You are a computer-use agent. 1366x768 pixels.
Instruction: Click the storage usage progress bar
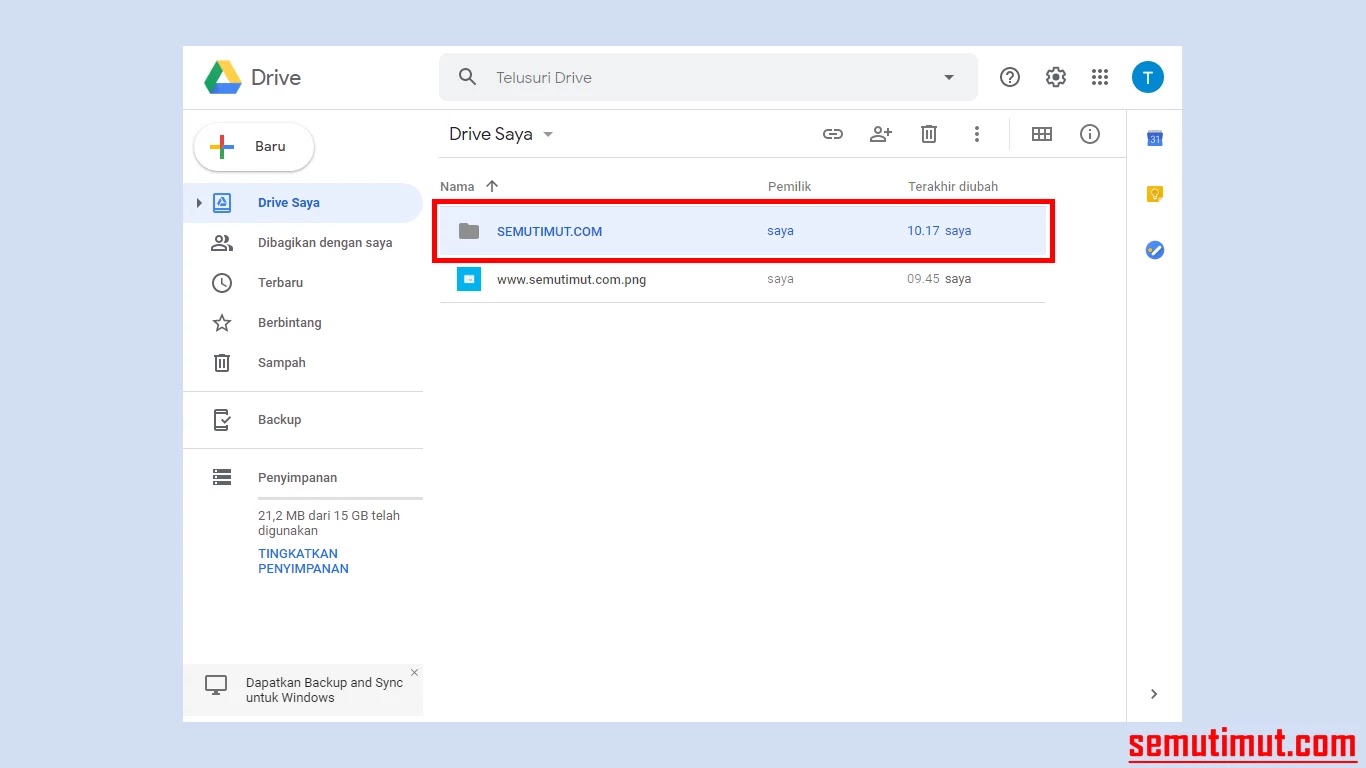click(340, 498)
